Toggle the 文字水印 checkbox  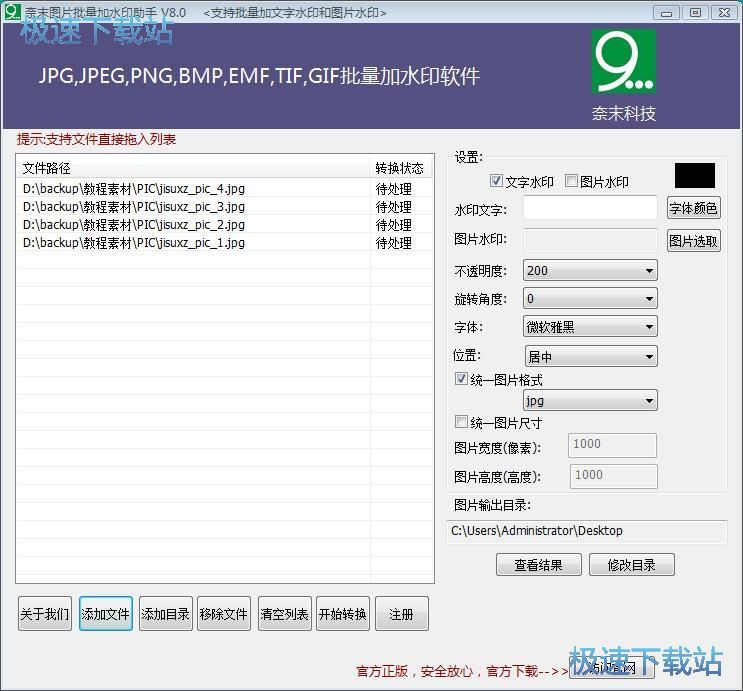click(496, 181)
